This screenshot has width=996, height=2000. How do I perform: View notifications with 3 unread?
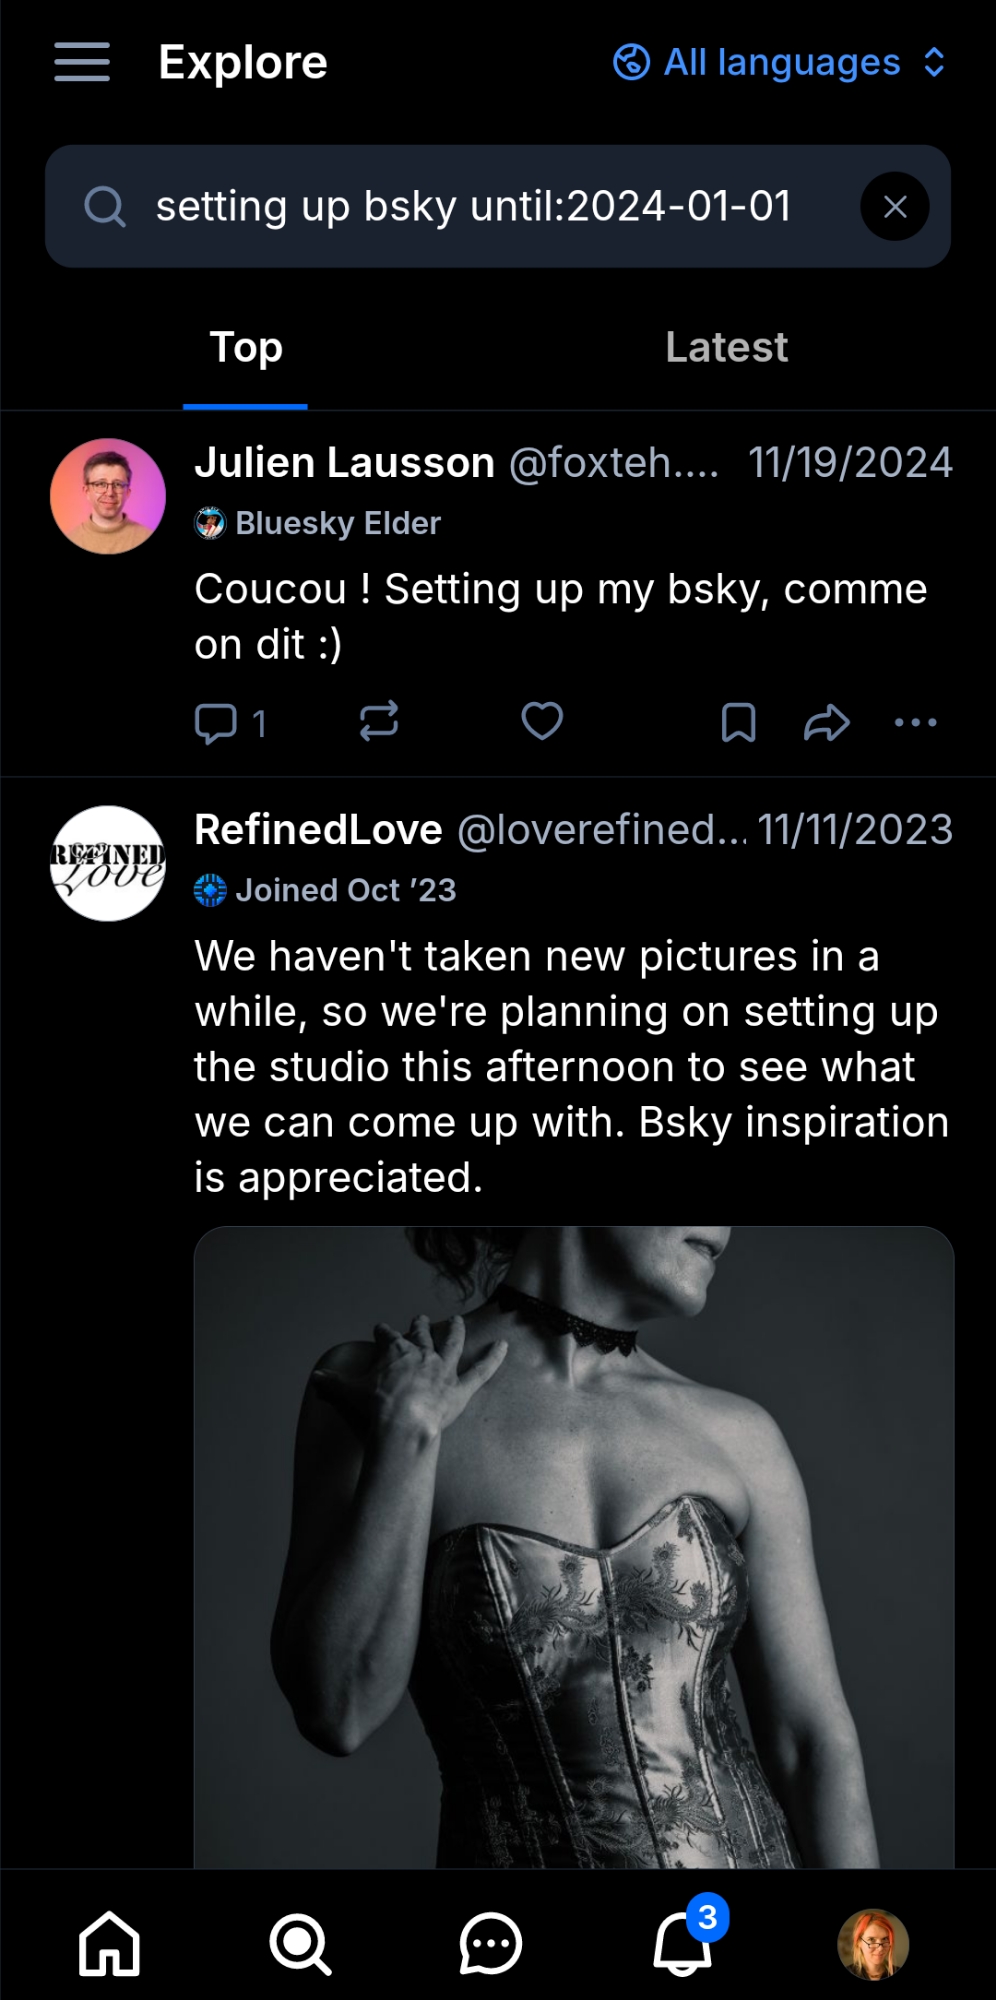point(682,1944)
